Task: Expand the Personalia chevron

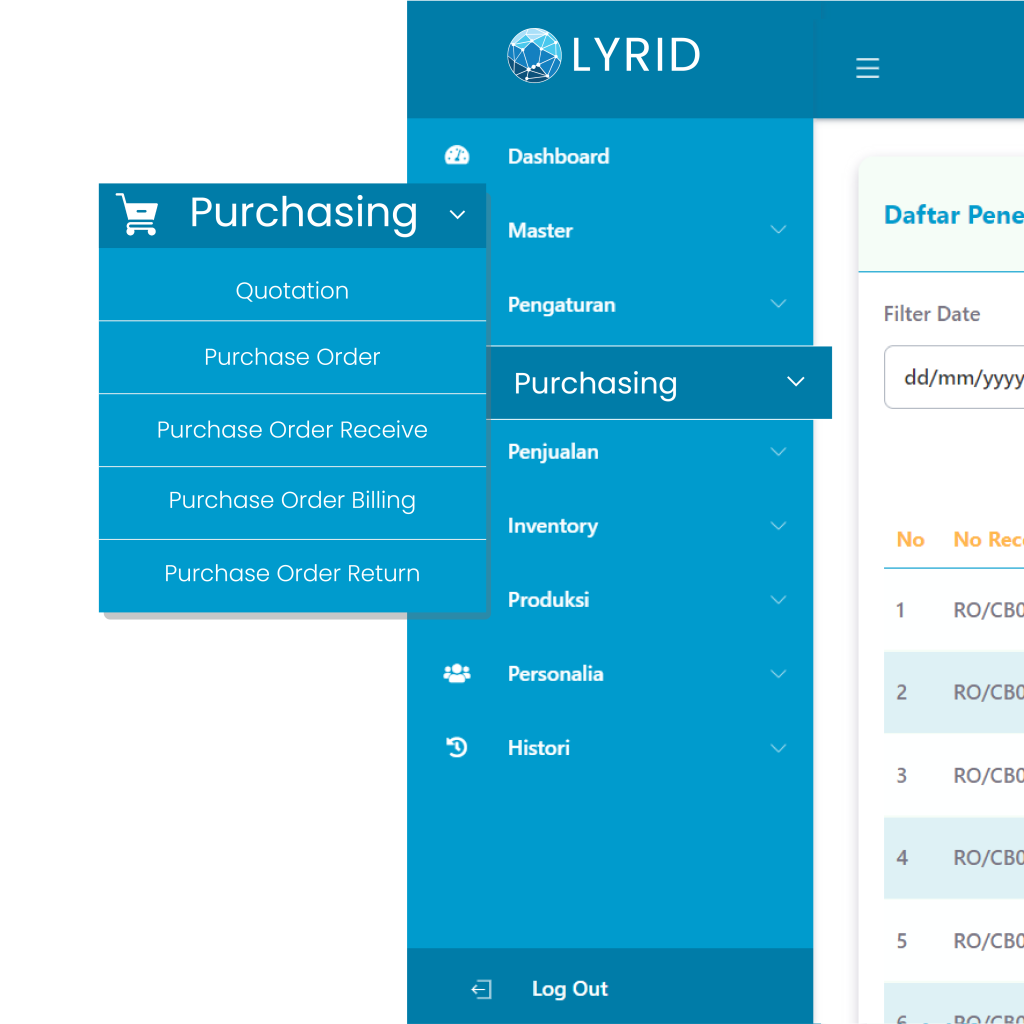Action: coord(778,673)
